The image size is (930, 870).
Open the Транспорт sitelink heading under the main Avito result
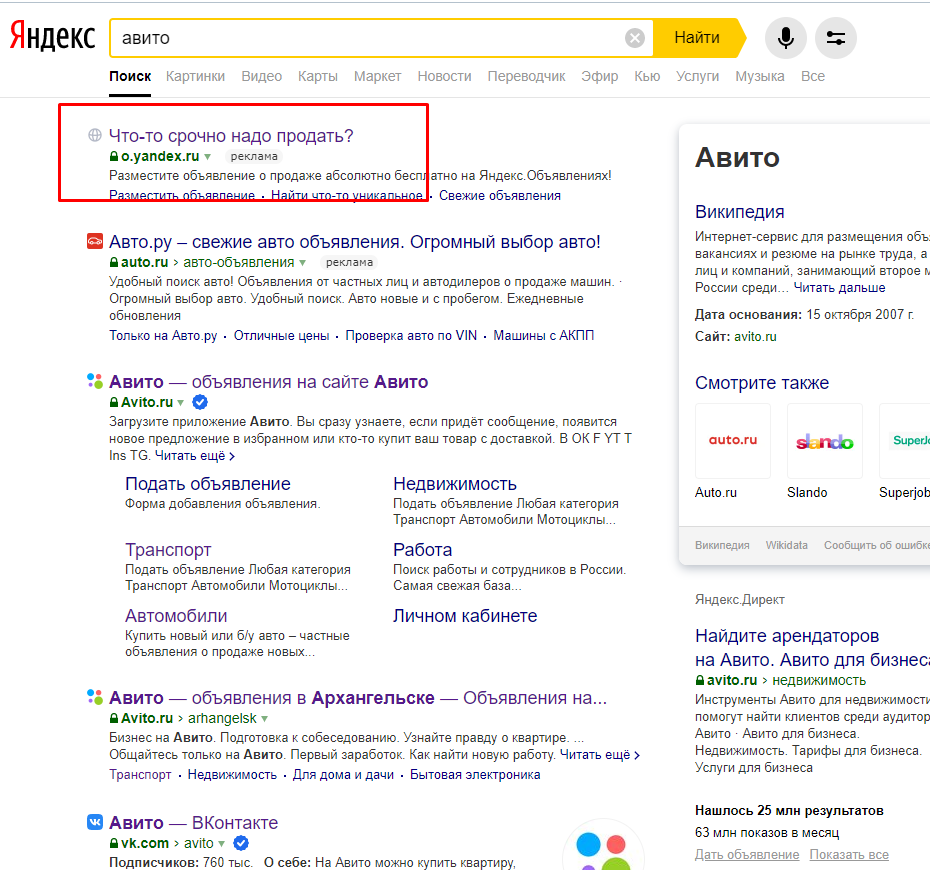[168, 550]
